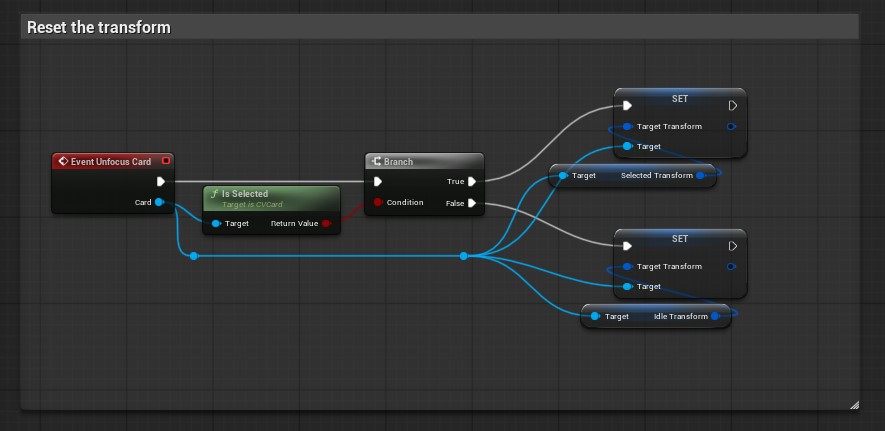Click the Branch execution input pin
The image size is (885, 431).
tap(378, 181)
